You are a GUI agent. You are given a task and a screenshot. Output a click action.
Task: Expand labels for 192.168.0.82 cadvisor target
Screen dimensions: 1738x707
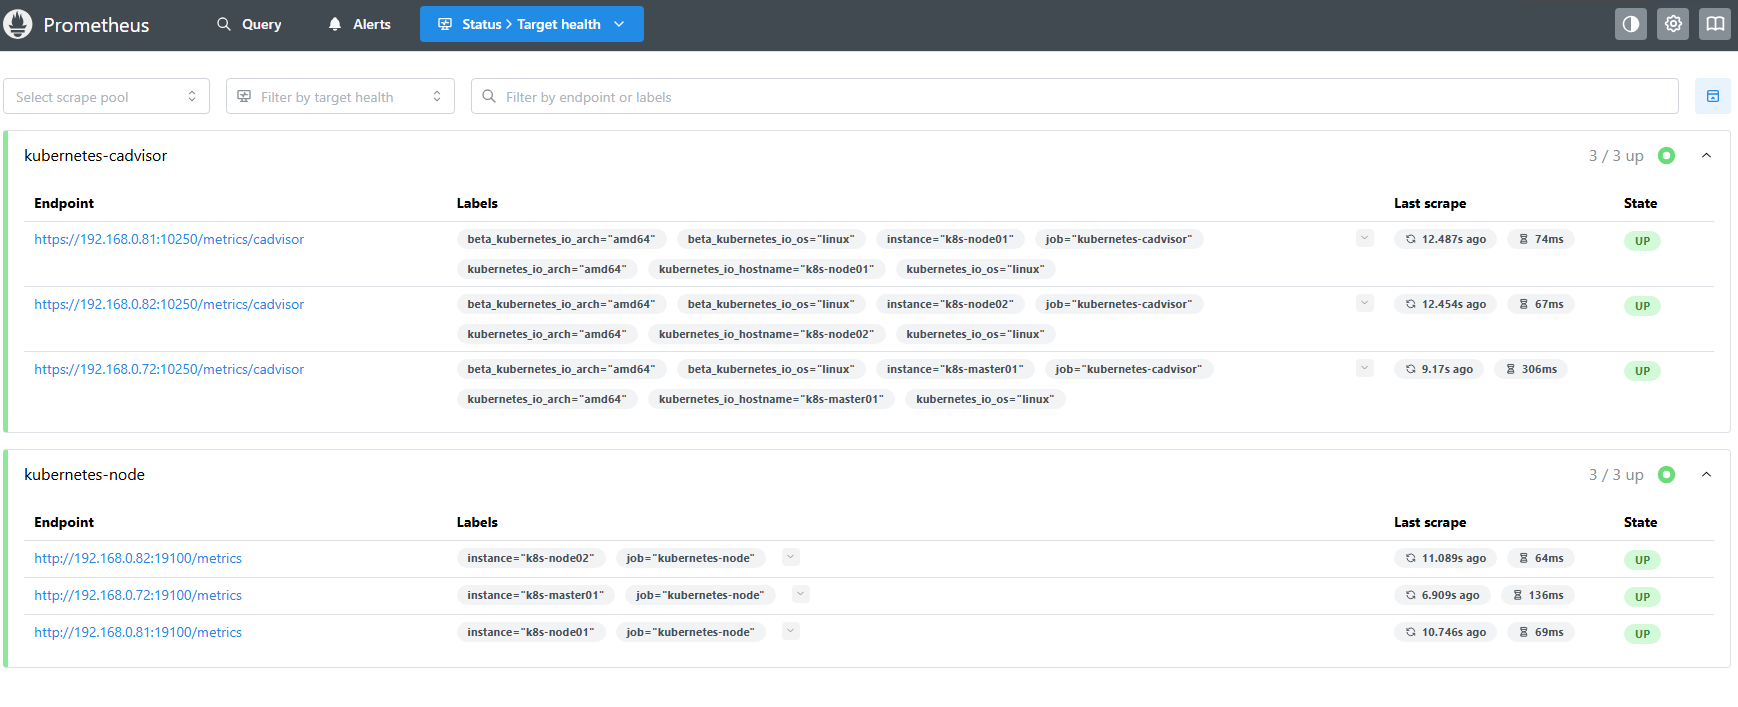coord(1365,303)
